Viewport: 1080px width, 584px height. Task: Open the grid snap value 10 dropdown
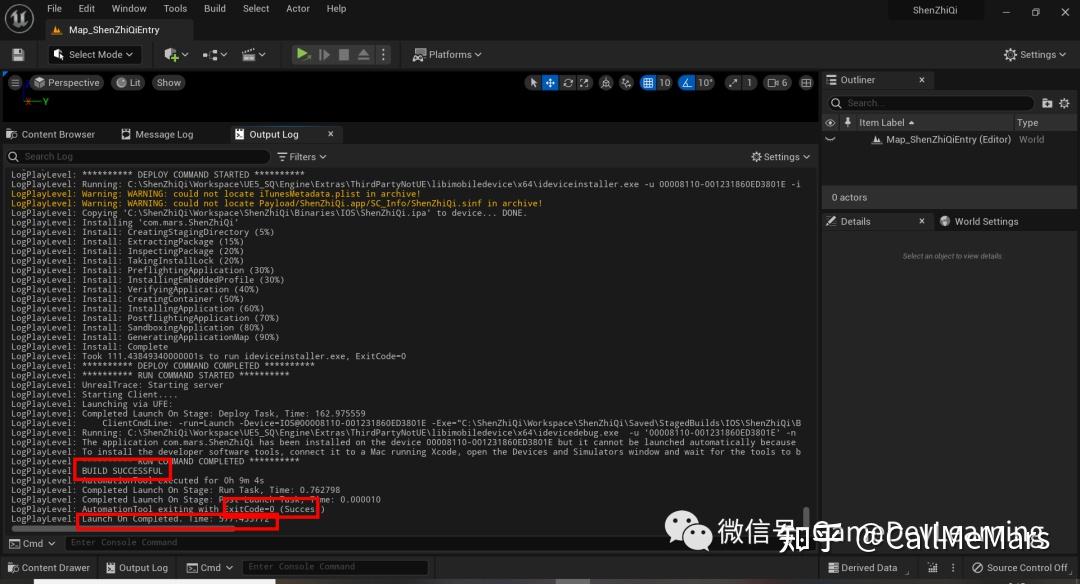[664, 83]
